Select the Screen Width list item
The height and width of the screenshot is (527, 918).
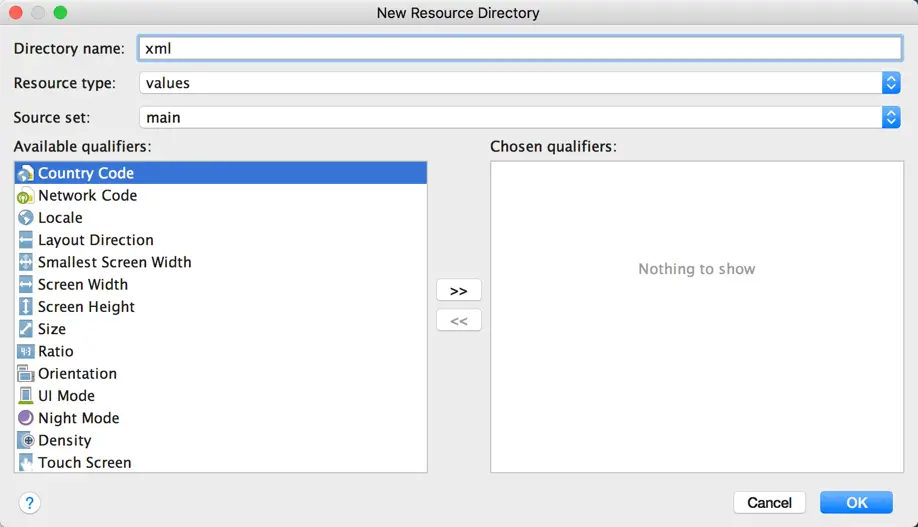(221, 285)
